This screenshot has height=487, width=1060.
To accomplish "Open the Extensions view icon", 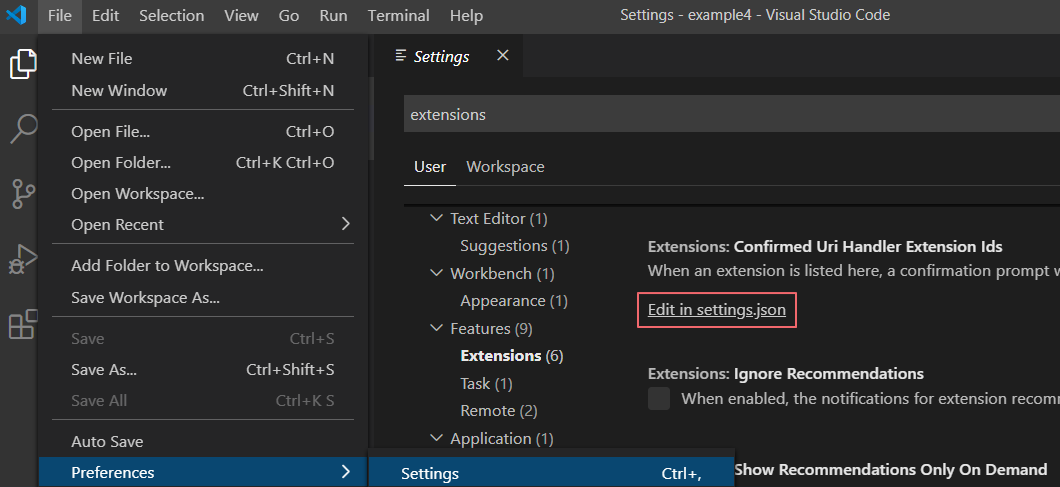I will coord(22,324).
